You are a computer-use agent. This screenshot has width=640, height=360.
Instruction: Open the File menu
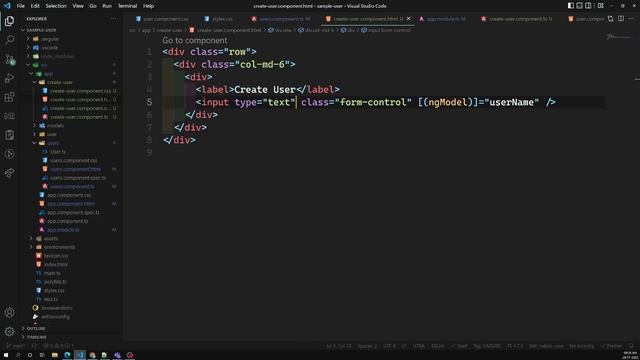pyautogui.click(x=20, y=6)
